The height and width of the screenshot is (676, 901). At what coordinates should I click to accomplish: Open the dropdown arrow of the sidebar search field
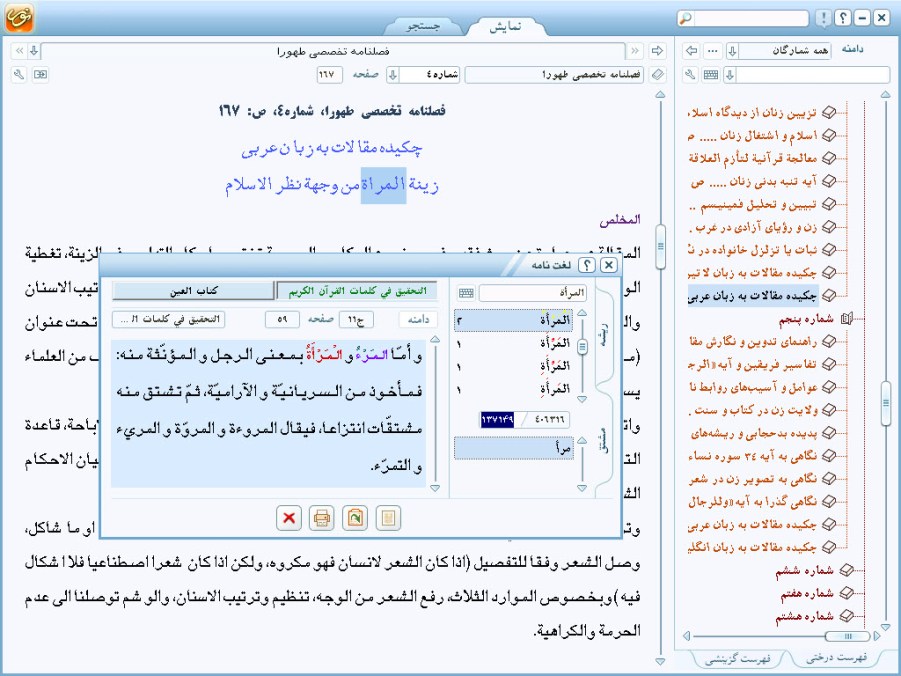(x=730, y=75)
